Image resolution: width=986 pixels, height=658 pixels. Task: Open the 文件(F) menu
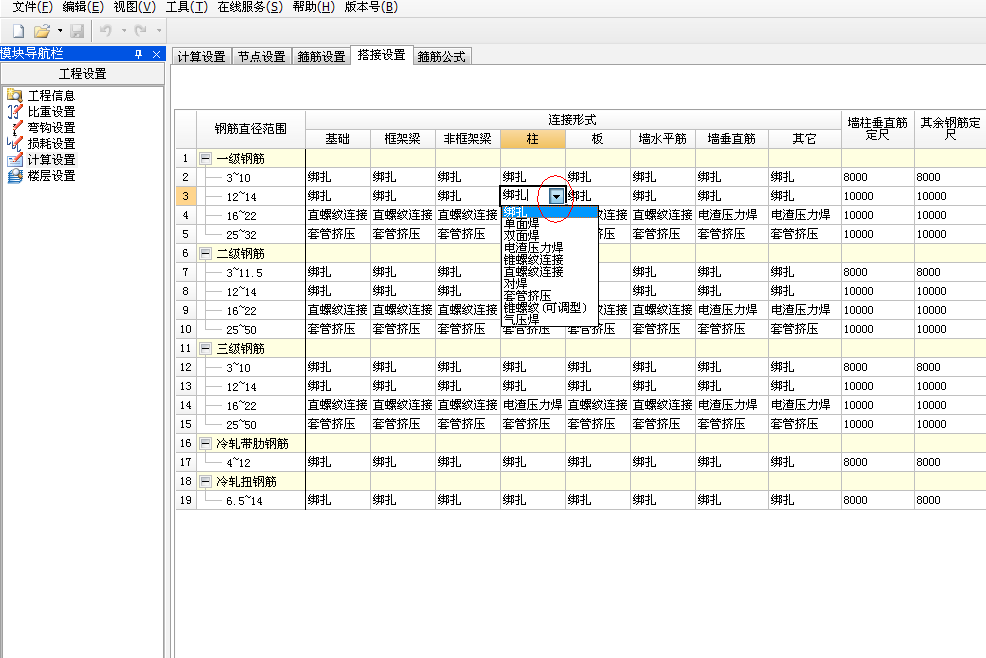coord(33,7)
